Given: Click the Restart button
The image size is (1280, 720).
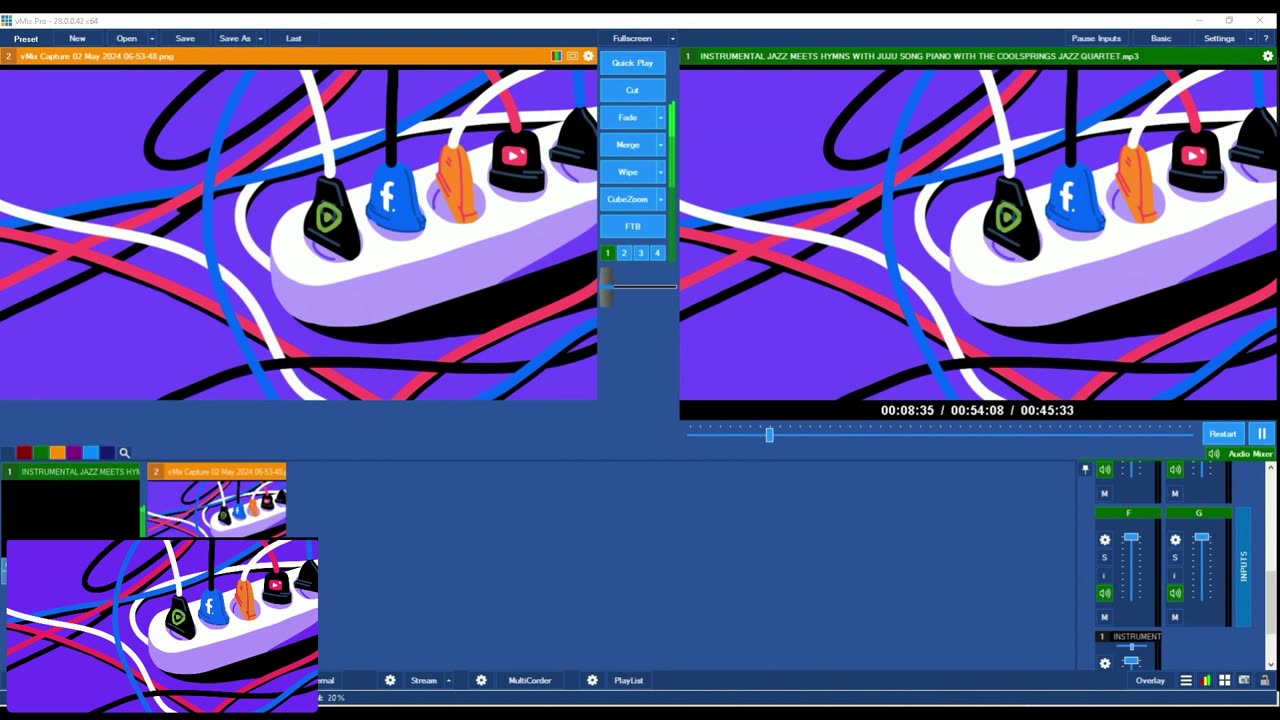Looking at the screenshot, I should (1223, 434).
